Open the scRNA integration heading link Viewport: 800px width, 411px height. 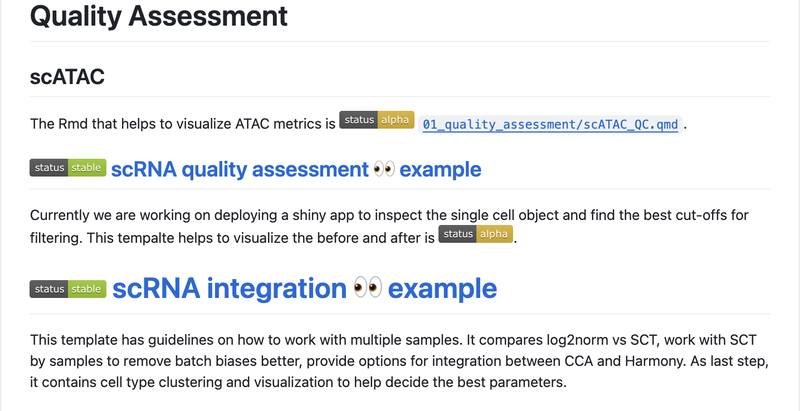(229, 288)
